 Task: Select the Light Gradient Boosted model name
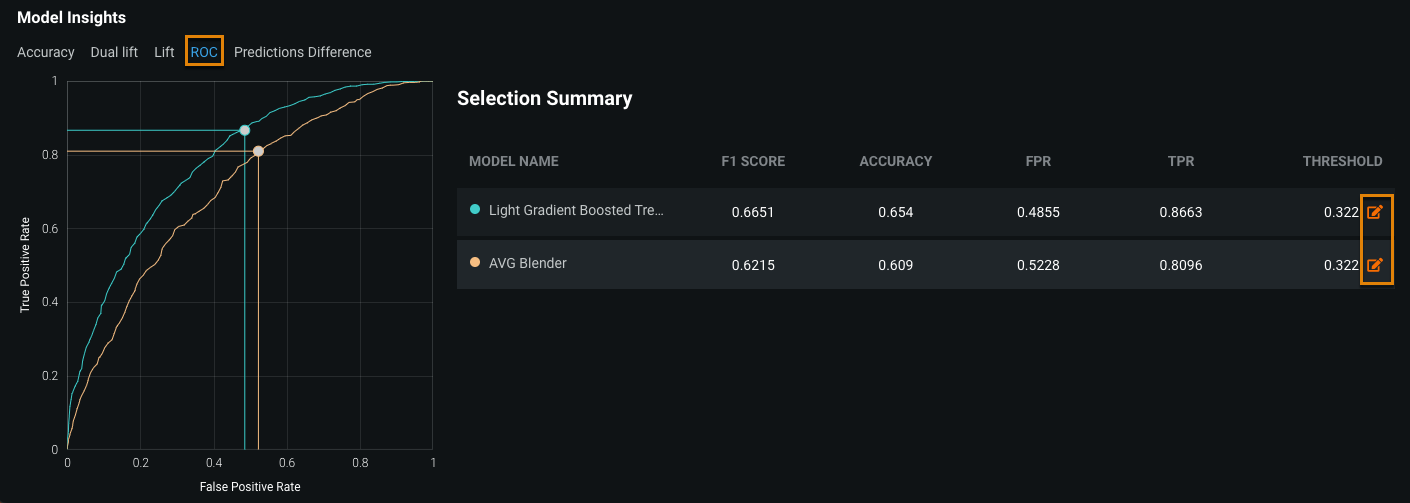point(576,211)
